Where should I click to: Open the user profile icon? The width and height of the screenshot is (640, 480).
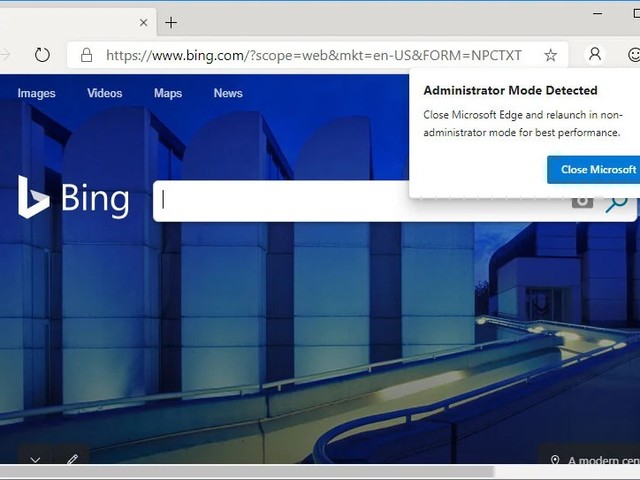pos(595,54)
